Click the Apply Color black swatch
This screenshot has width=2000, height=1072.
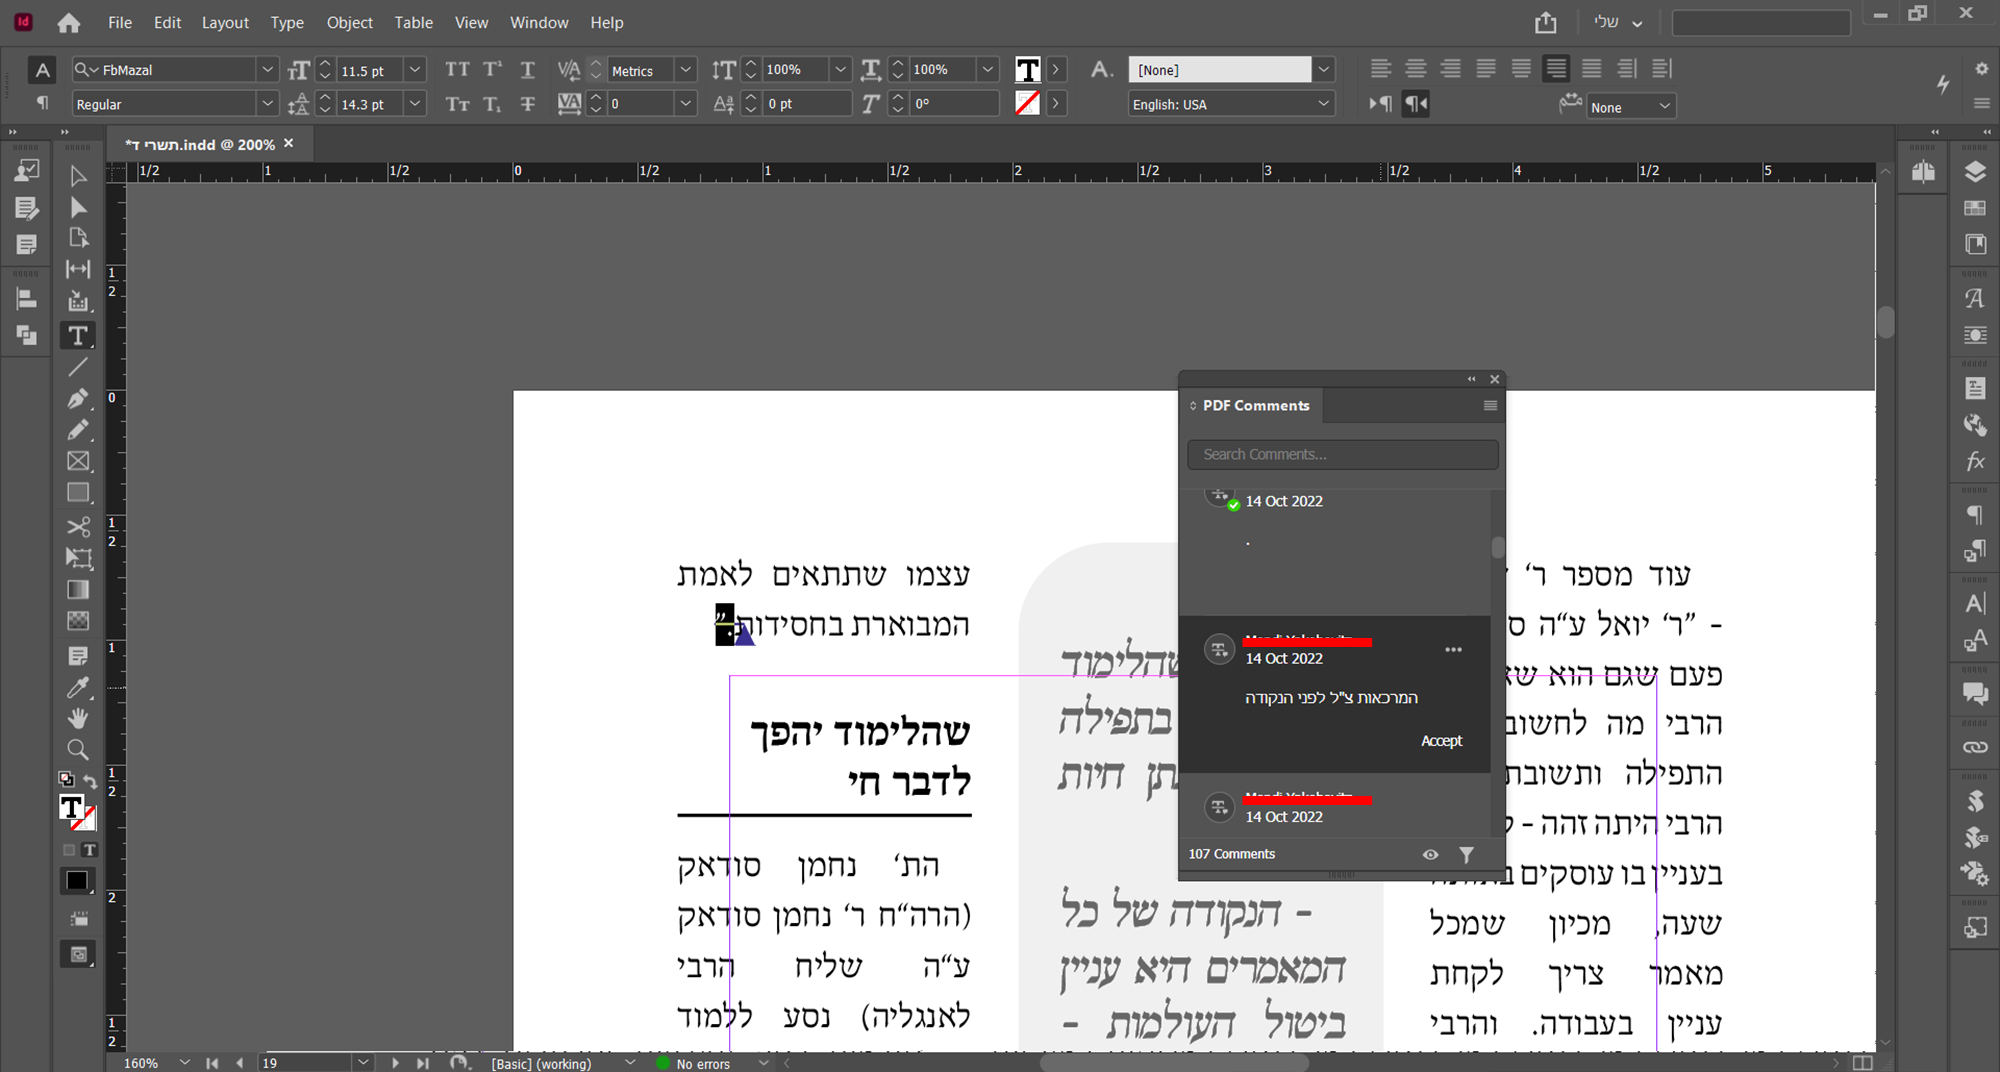click(77, 881)
